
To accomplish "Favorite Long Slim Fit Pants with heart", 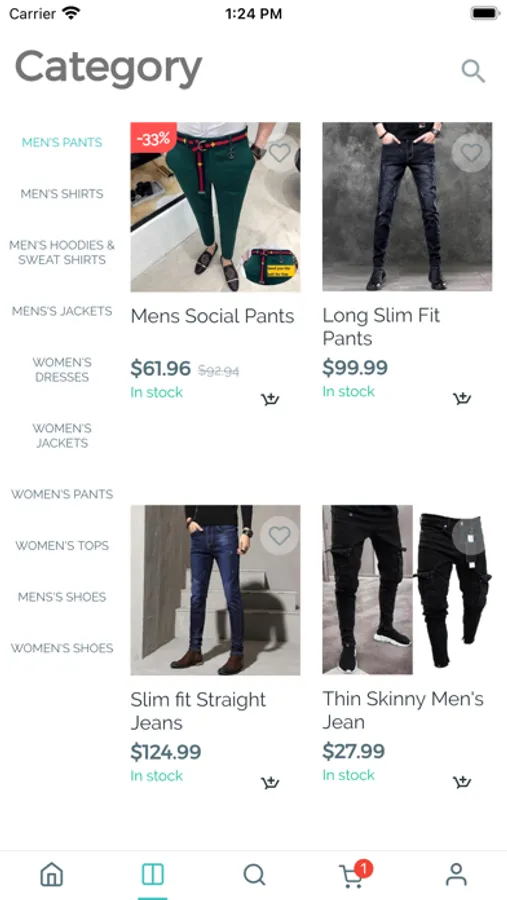I will pyautogui.click(x=471, y=153).
